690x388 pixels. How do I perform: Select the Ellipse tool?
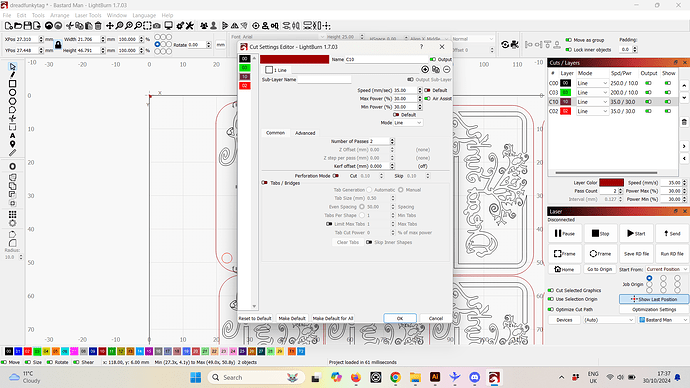tap(12, 92)
